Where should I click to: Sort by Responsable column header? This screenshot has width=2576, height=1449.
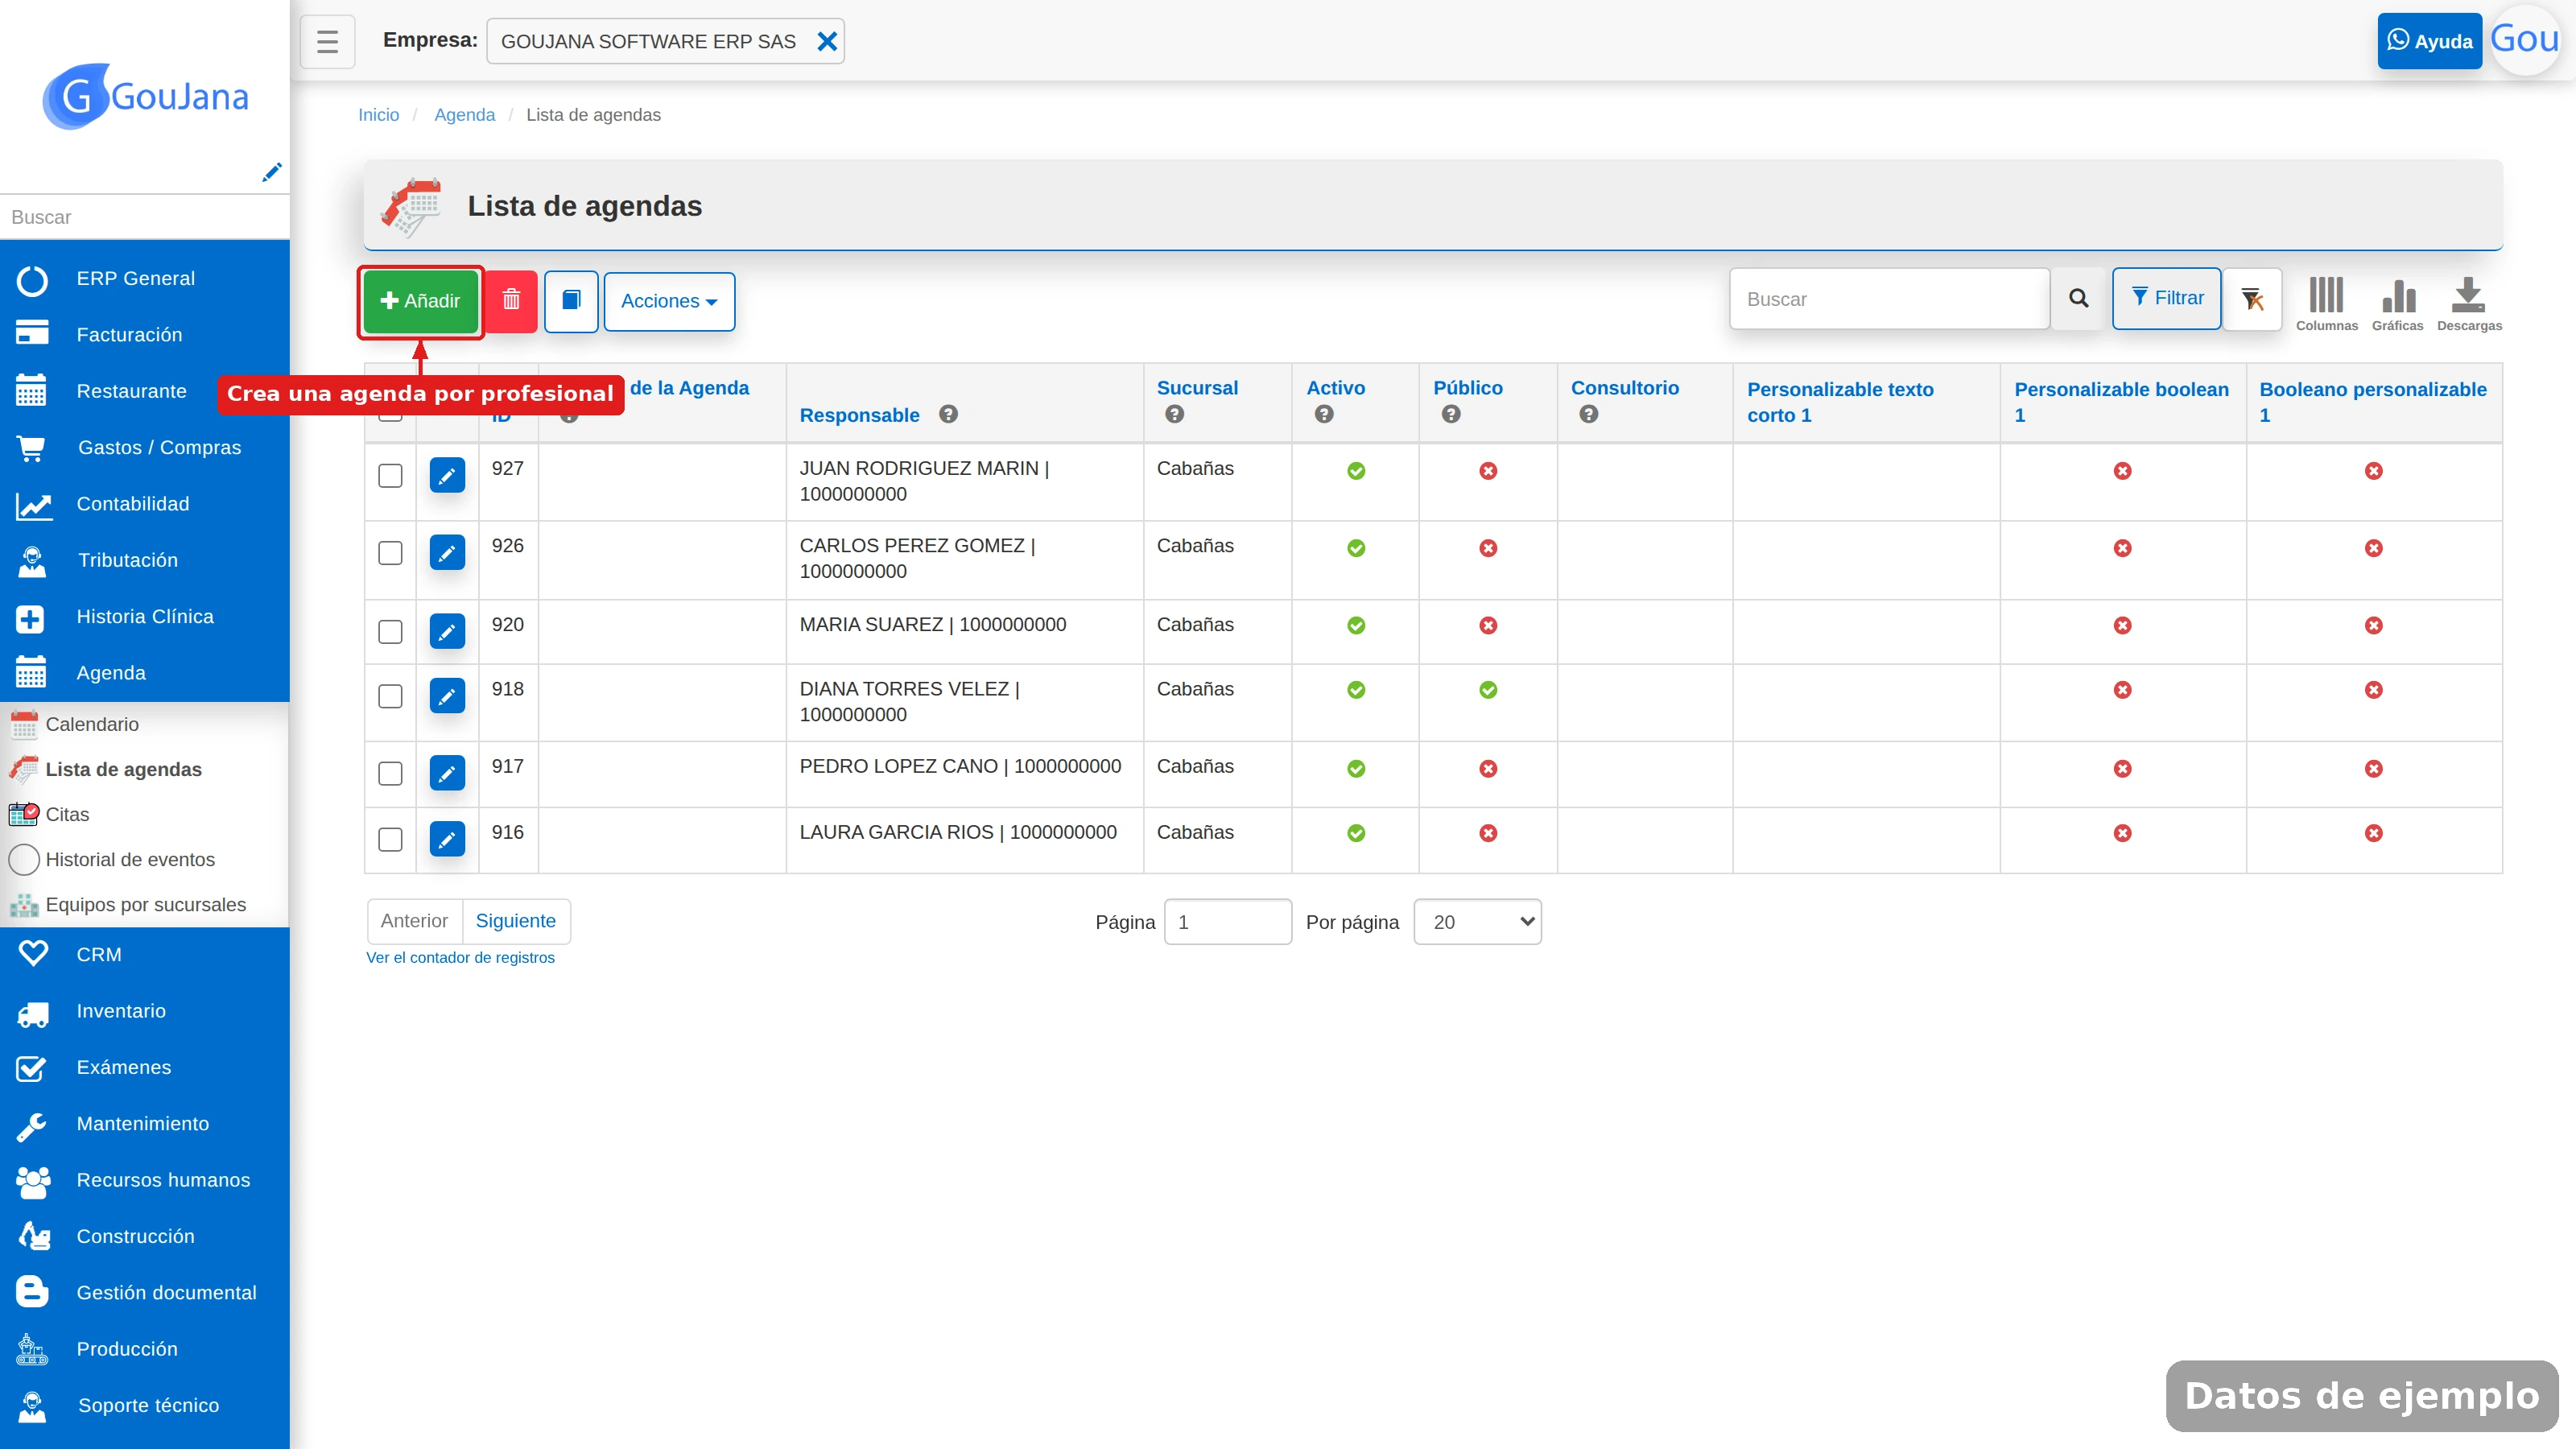pos(859,415)
